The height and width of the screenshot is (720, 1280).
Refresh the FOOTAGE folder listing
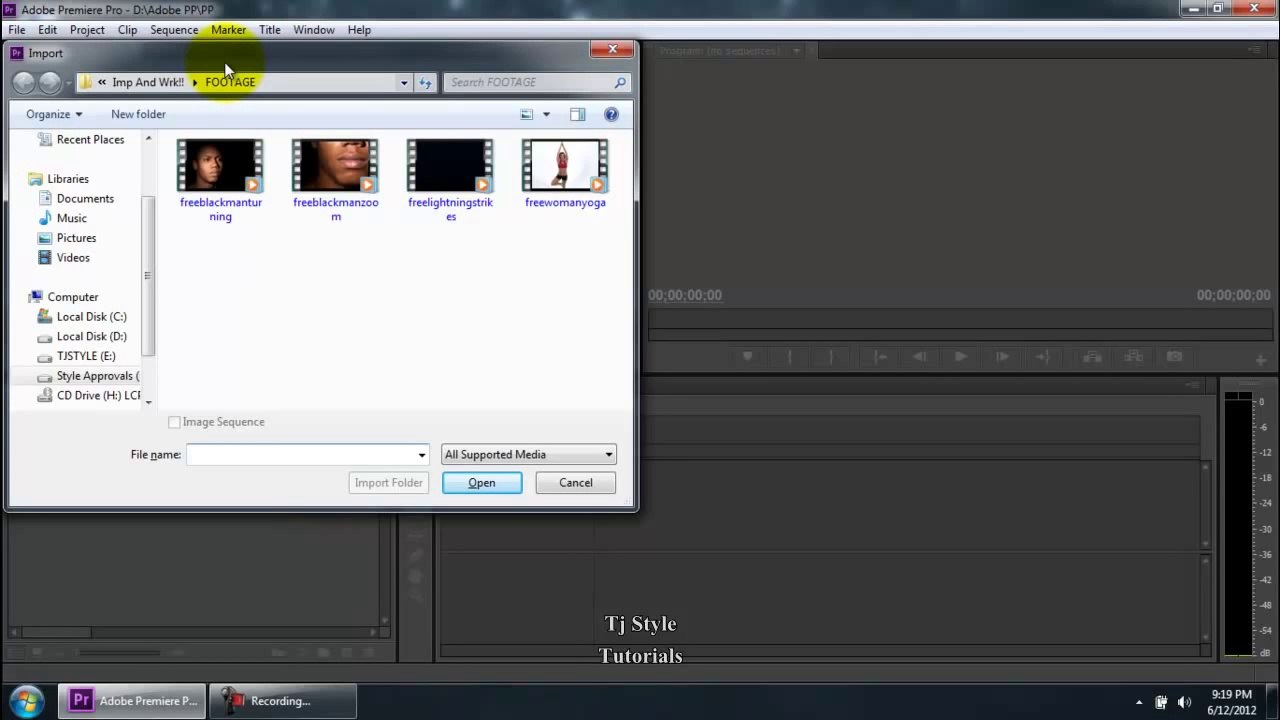pyautogui.click(x=425, y=83)
